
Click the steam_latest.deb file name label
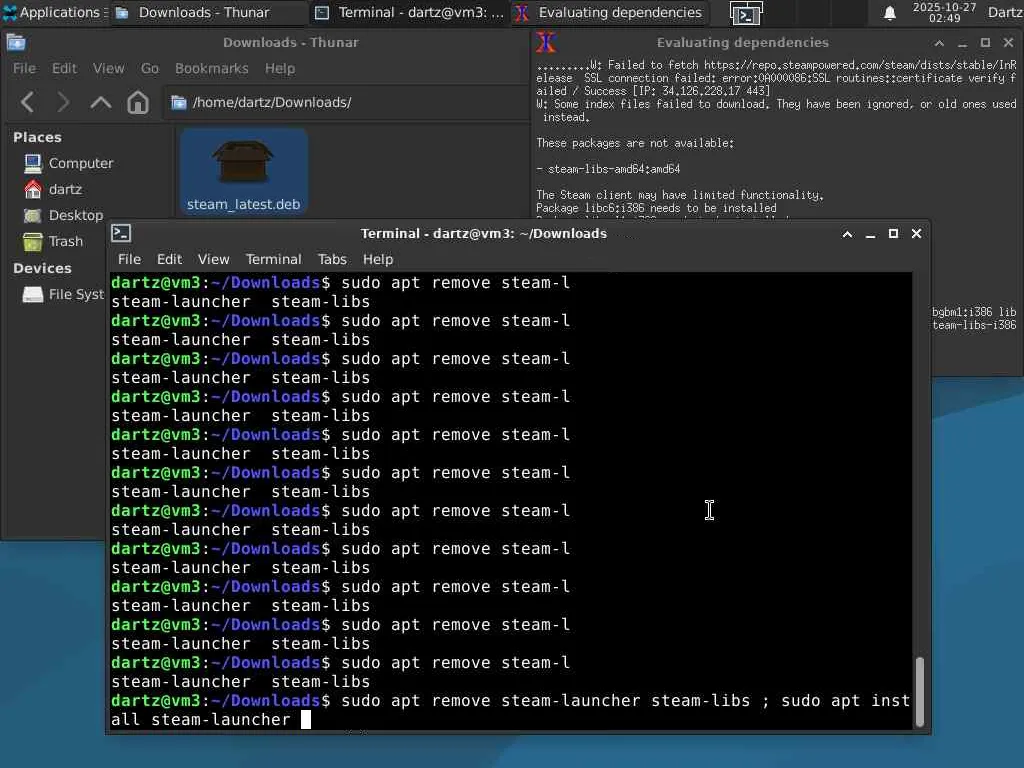(244, 204)
